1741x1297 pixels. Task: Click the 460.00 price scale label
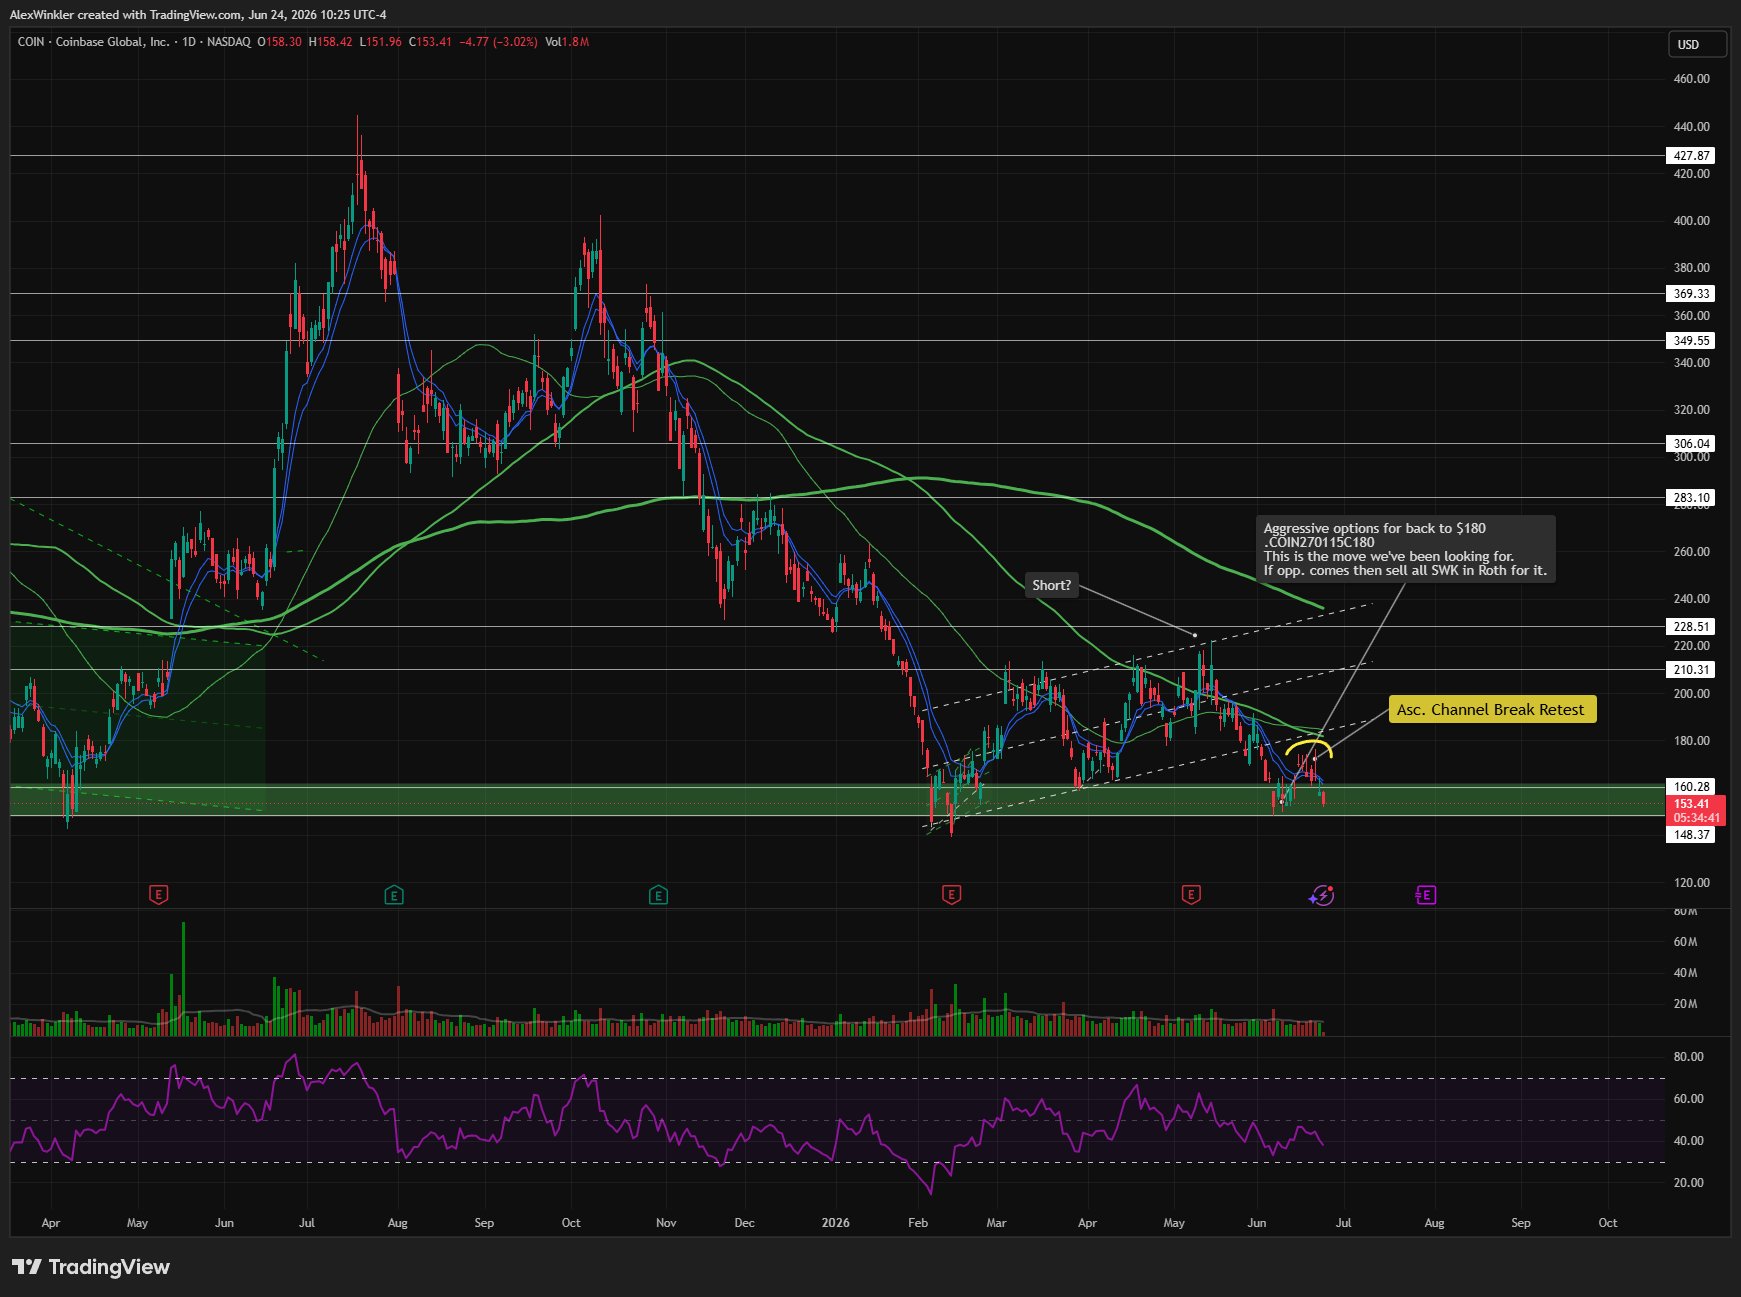coord(1691,79)
